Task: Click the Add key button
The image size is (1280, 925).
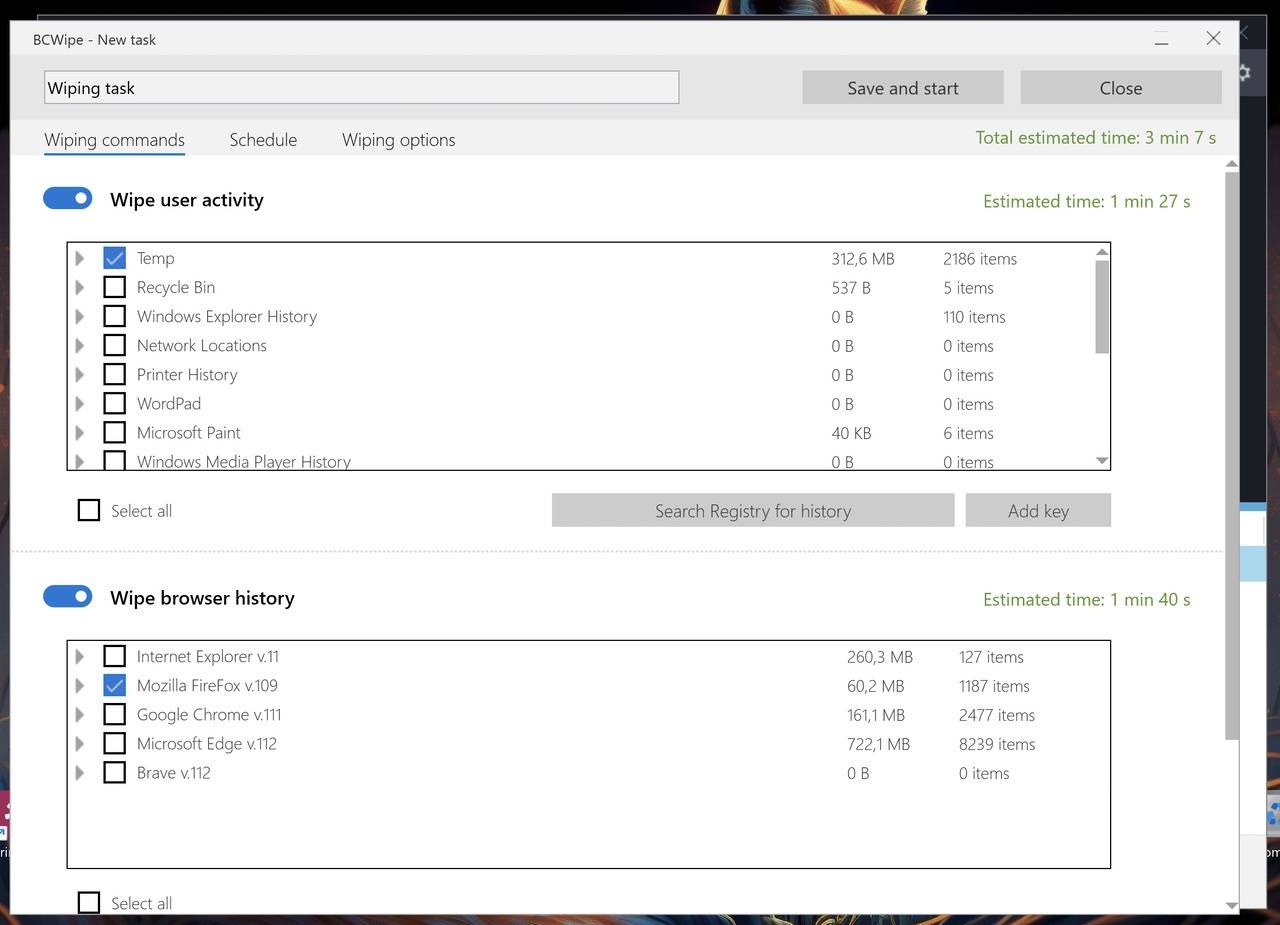Action: 1038,510
